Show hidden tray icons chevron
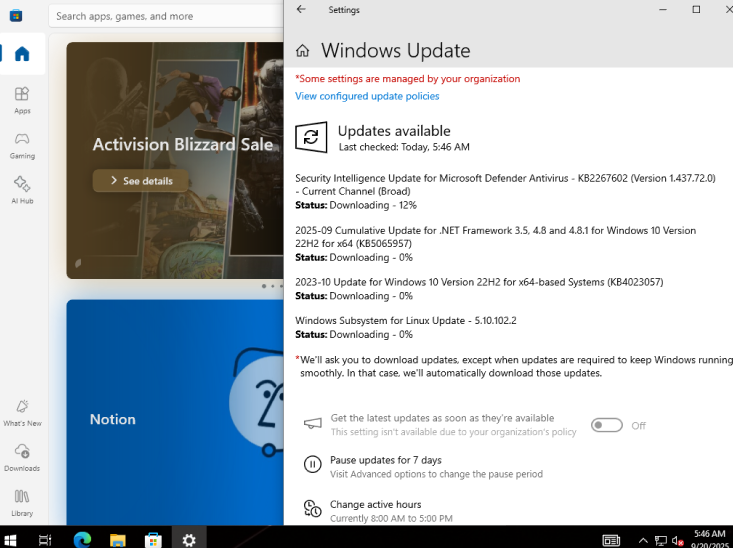This screenshot has height=548, width=733. [x=643, y=541]
